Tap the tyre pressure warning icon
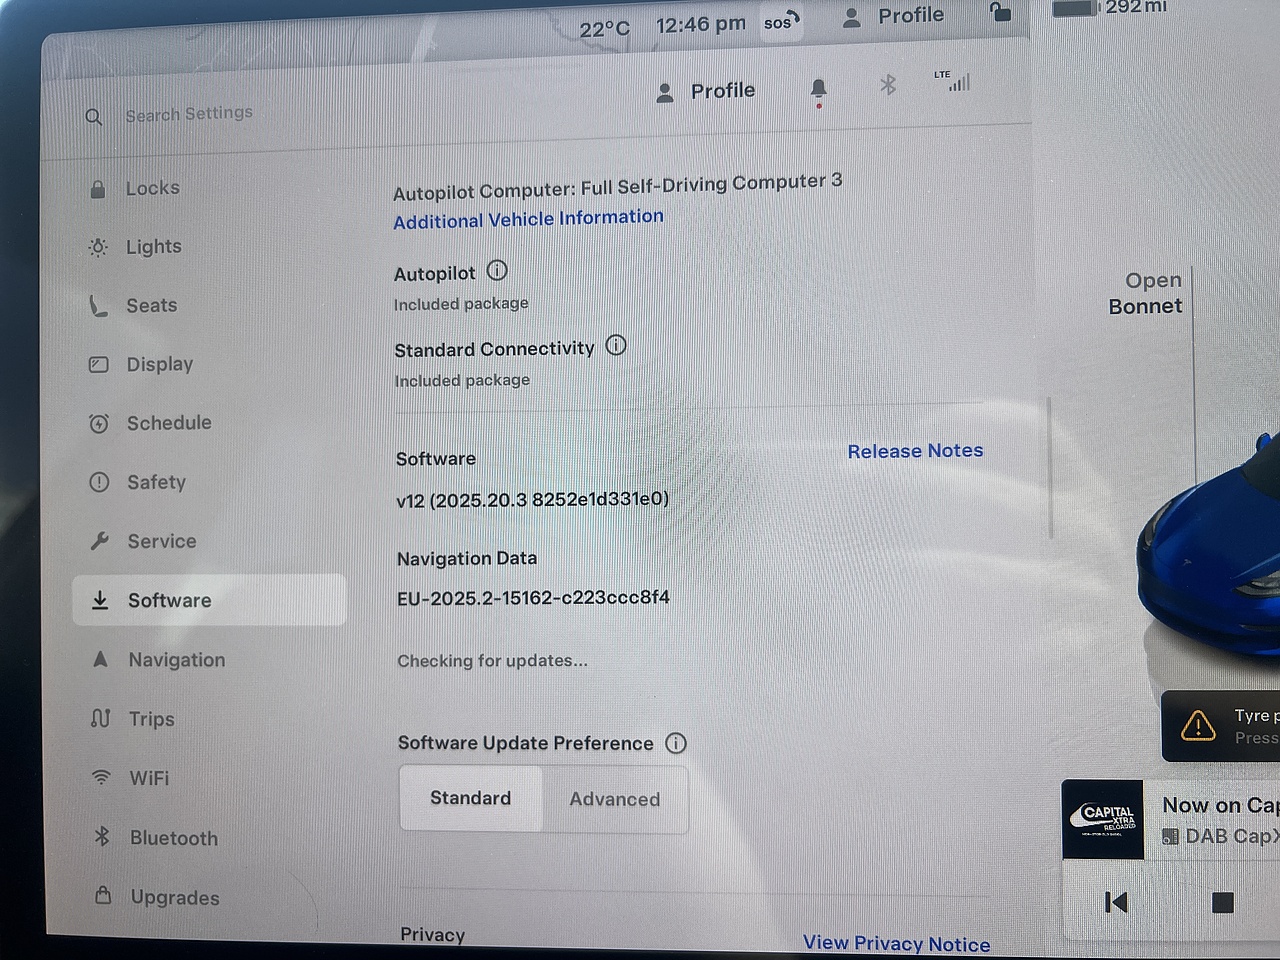 1197,726
